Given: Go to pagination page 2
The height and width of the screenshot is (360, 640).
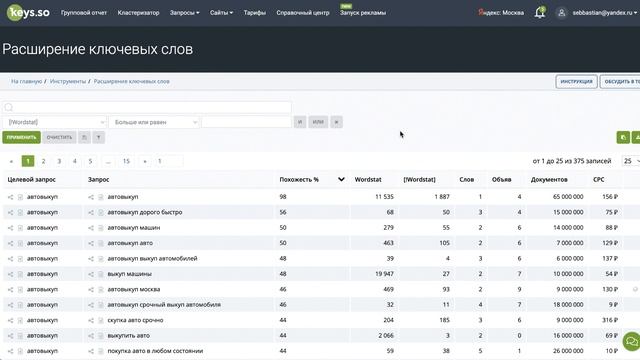Looking at the screenshot, I should point(43,161).
